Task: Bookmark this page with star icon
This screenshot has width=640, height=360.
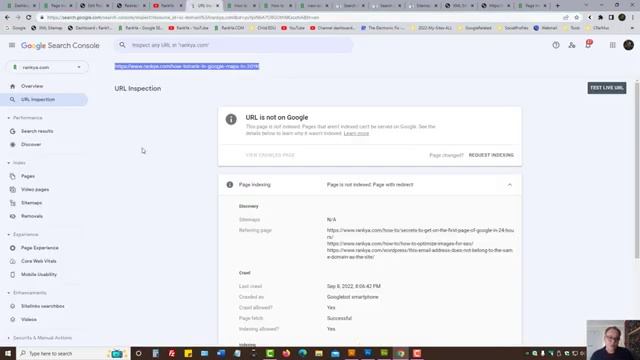Action: tap(576, 18)
